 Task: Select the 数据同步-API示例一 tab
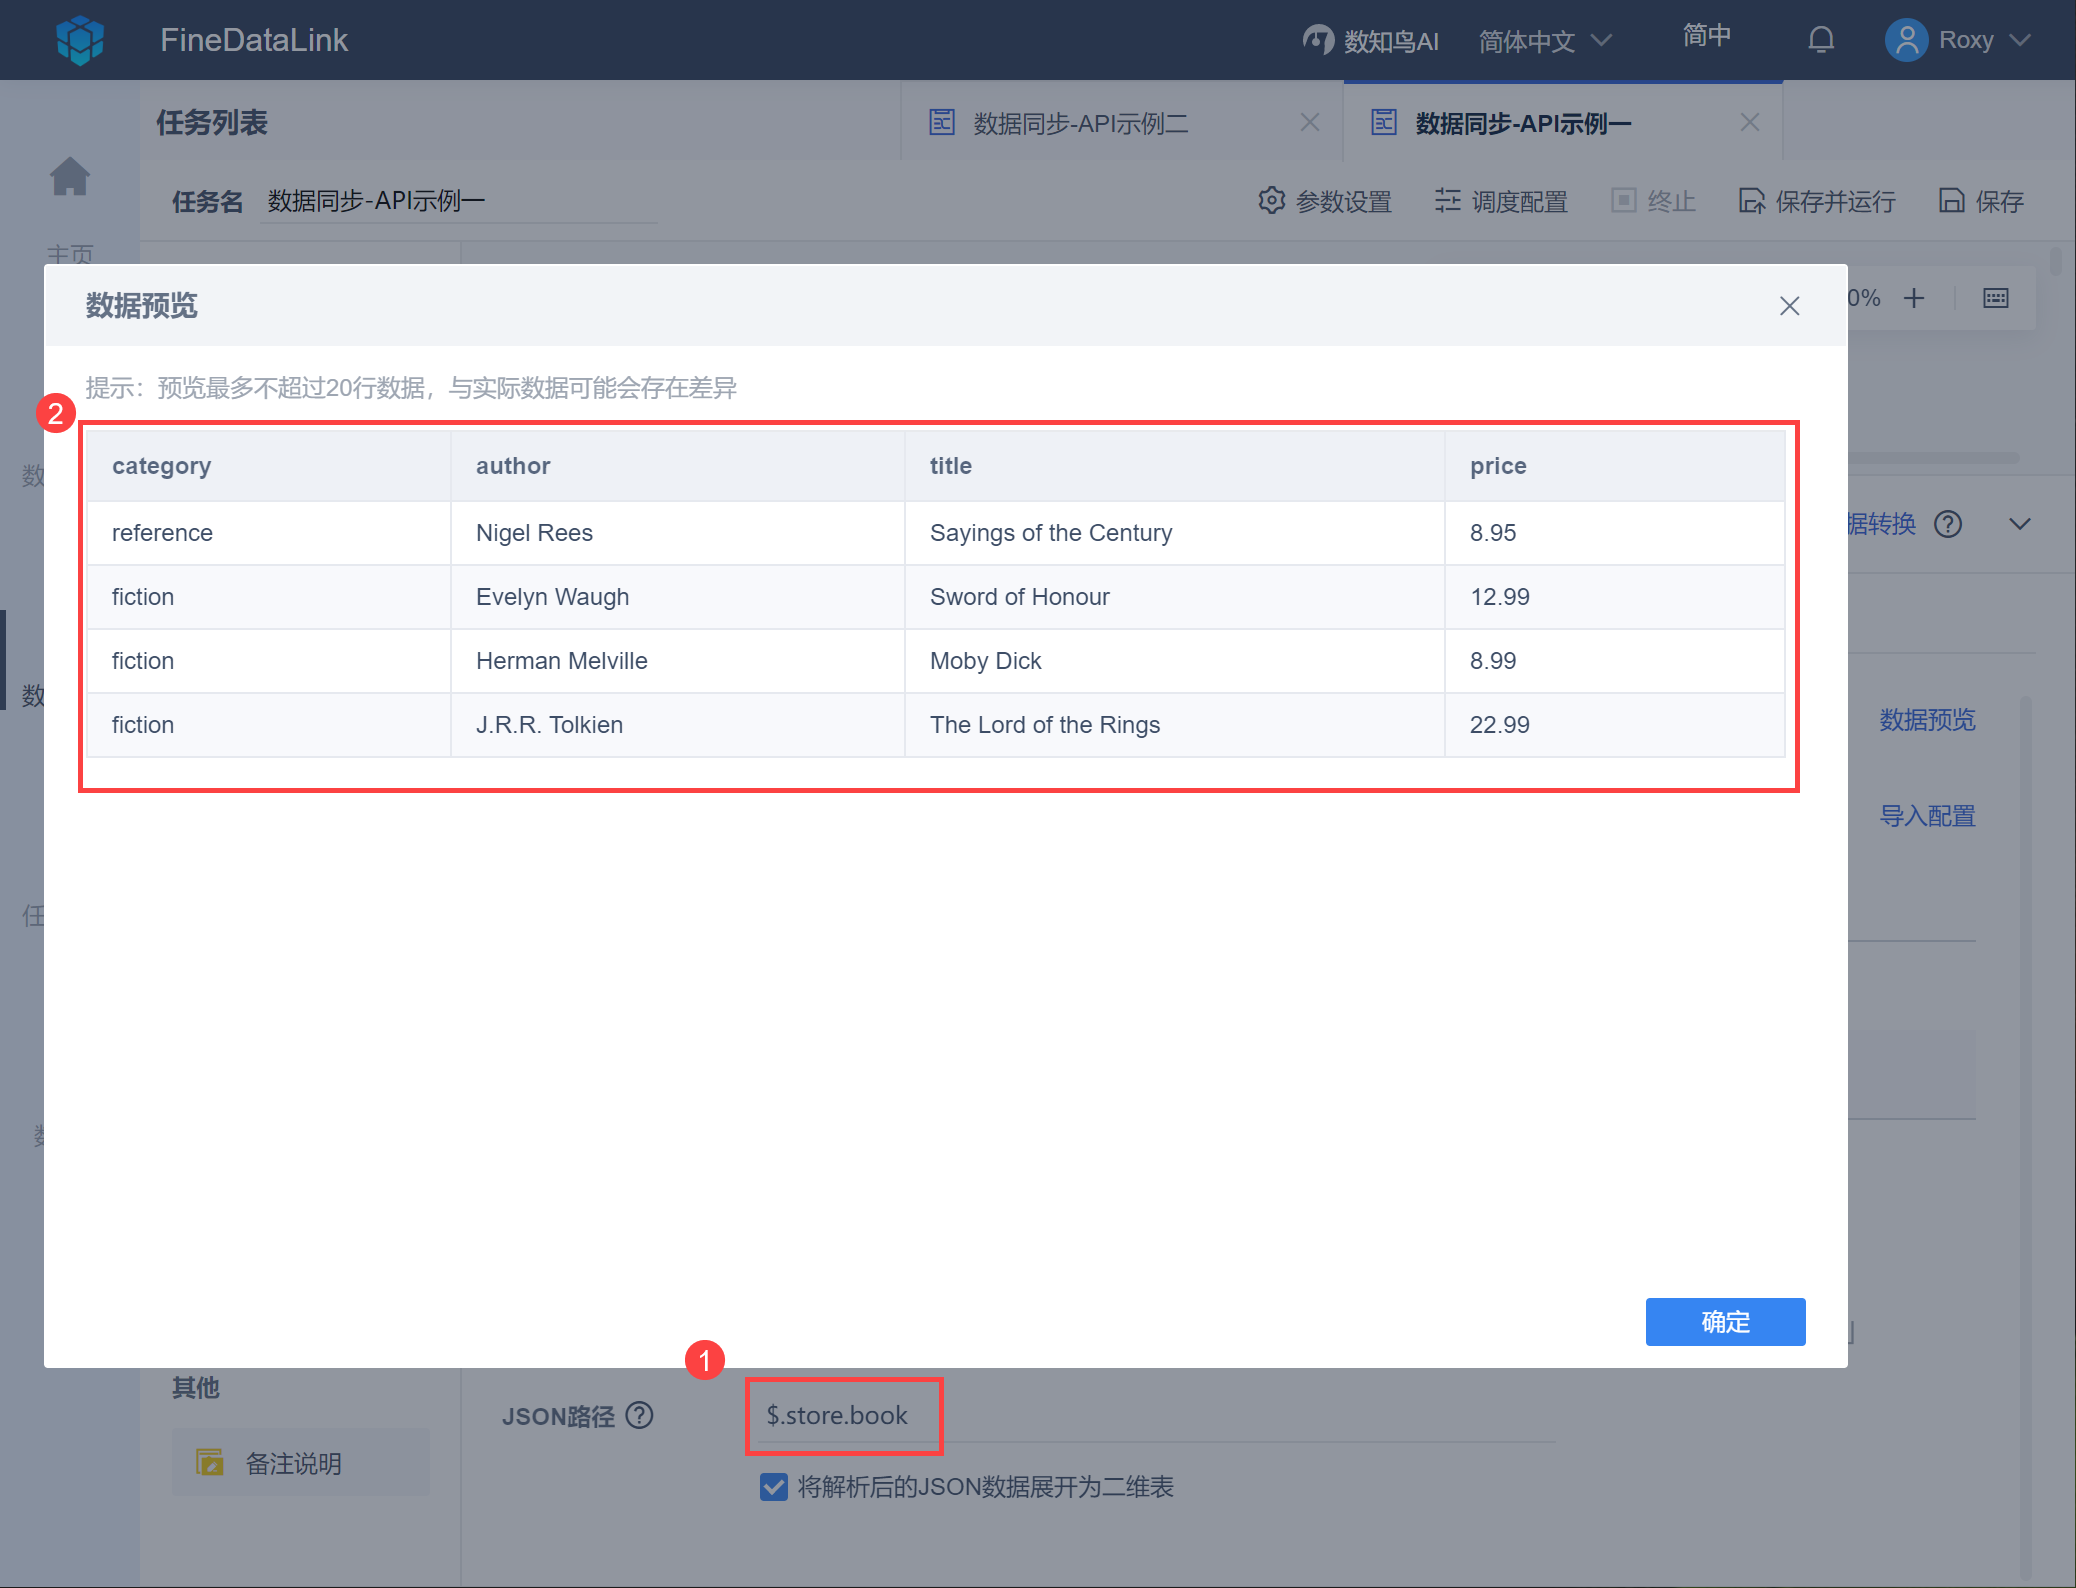click(1523, 123)
